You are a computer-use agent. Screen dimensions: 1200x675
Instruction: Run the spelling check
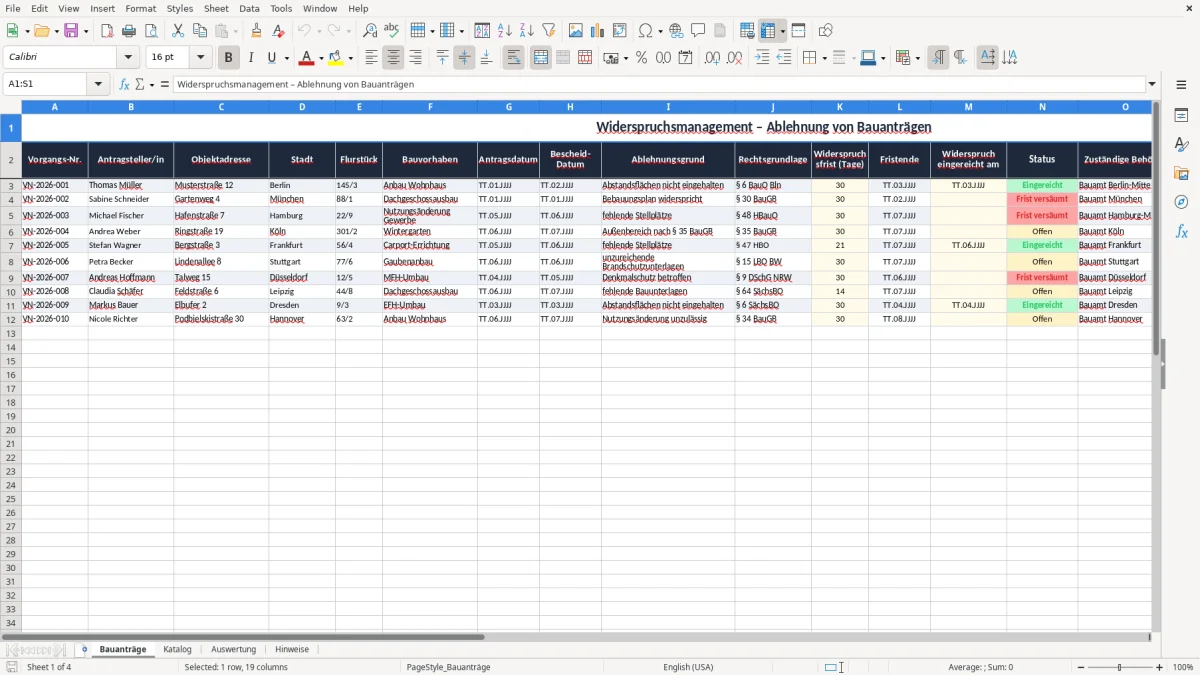(x=392, y=31)
